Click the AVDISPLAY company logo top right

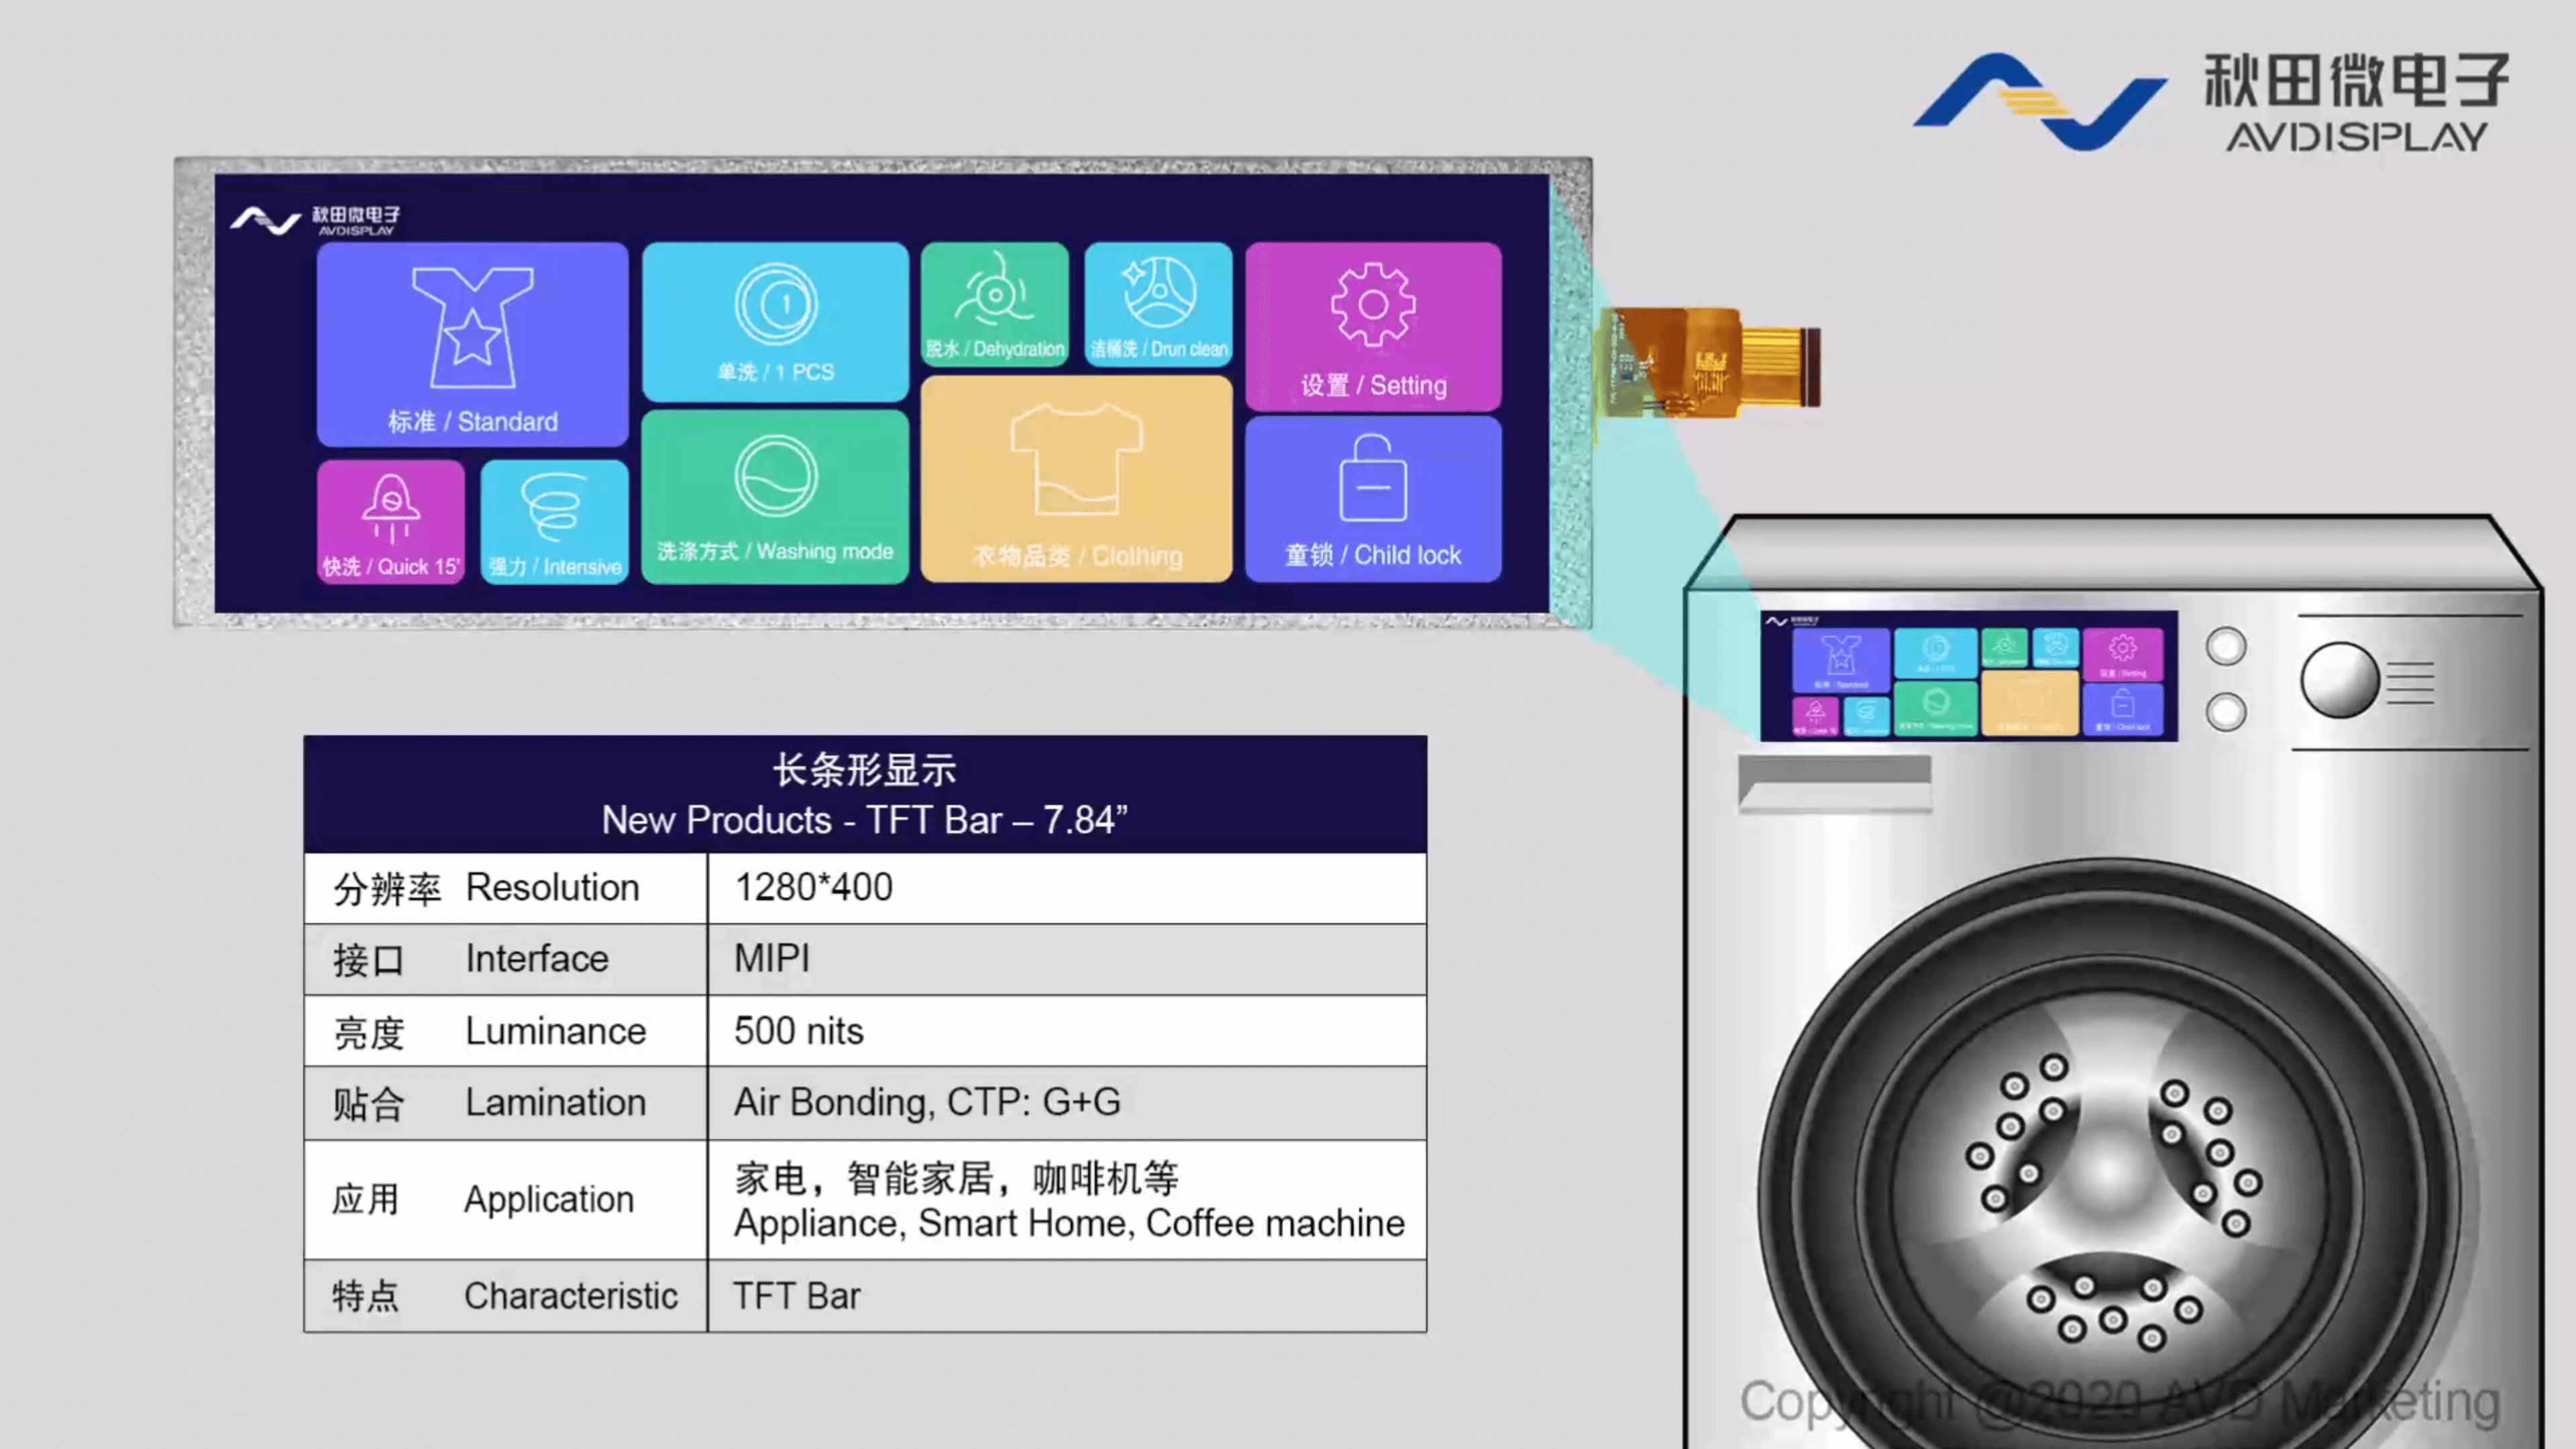(2211, 102)
